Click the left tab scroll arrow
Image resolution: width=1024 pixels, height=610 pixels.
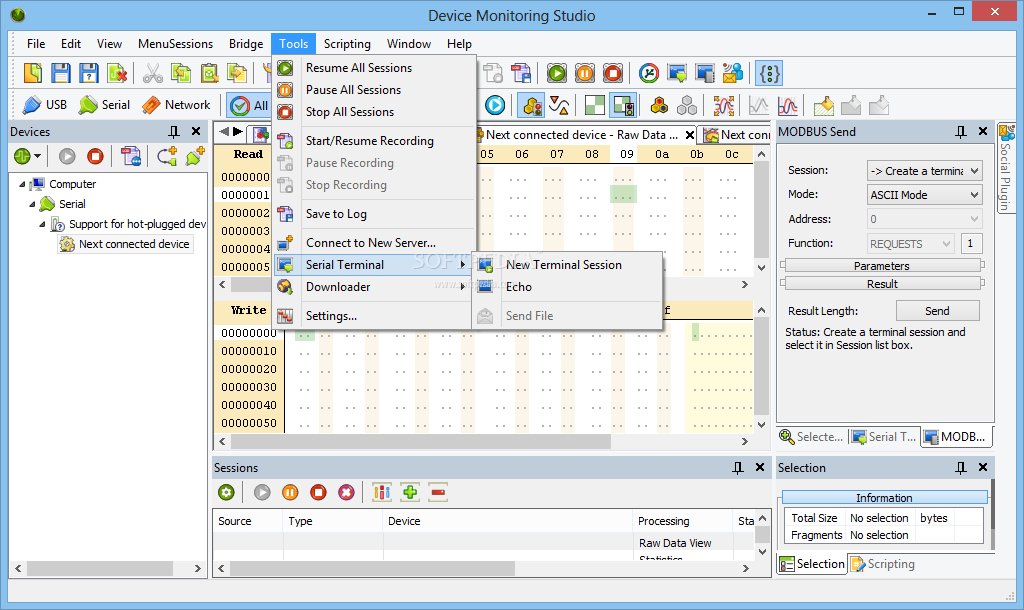(x=223, y=131)
